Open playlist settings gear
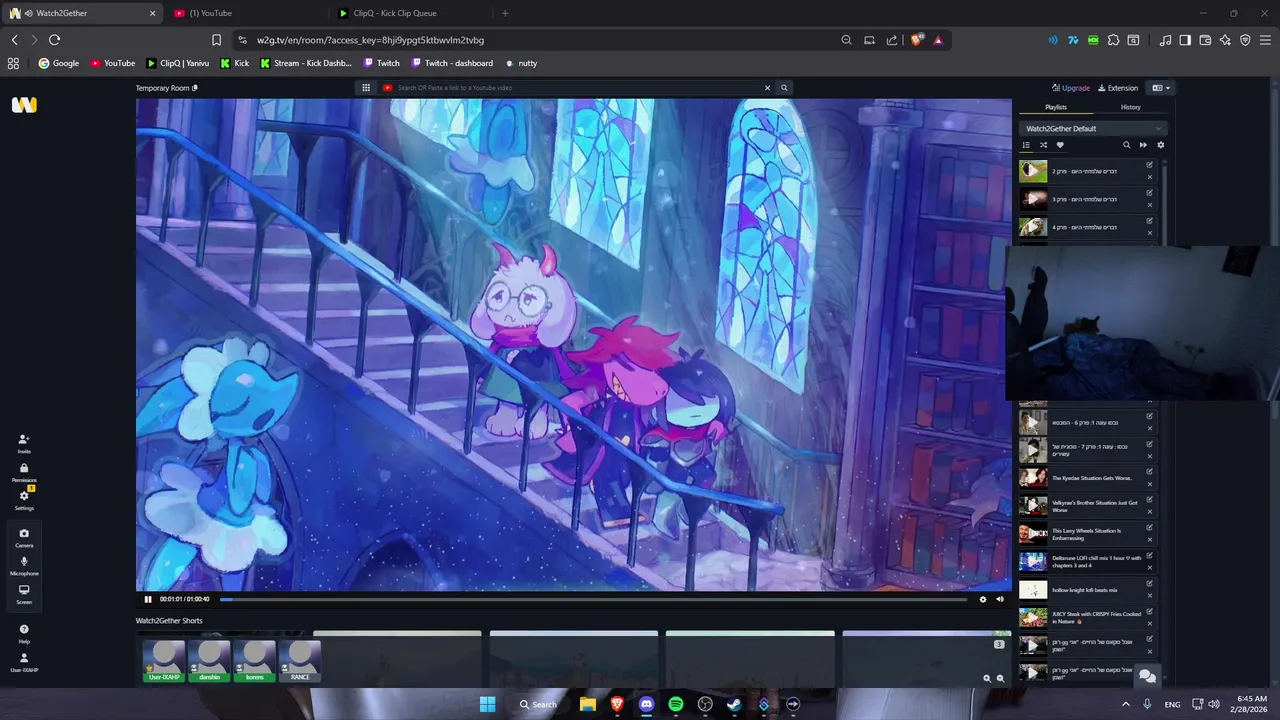 [x=1160, y=145]
